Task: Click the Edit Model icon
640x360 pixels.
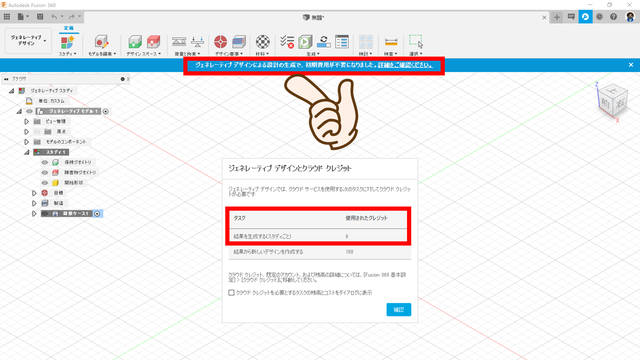Action: (102, 42)
